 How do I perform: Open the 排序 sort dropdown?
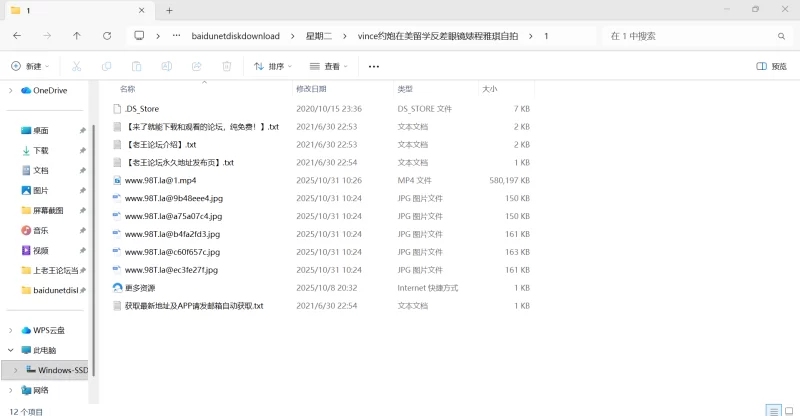pyautogui.click(x=272, y=66)
